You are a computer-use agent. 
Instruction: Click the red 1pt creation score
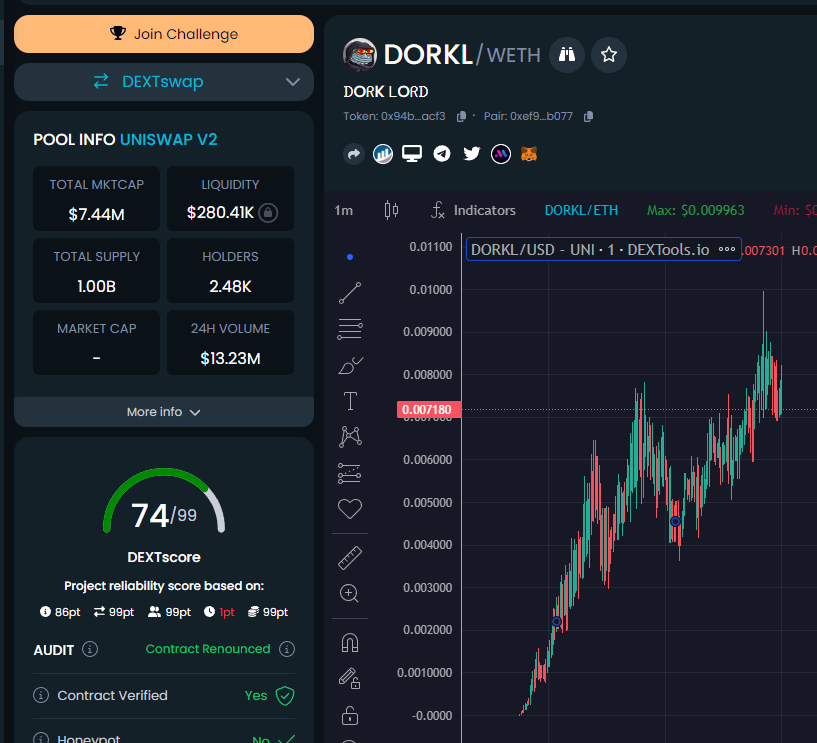coord(219,612)
